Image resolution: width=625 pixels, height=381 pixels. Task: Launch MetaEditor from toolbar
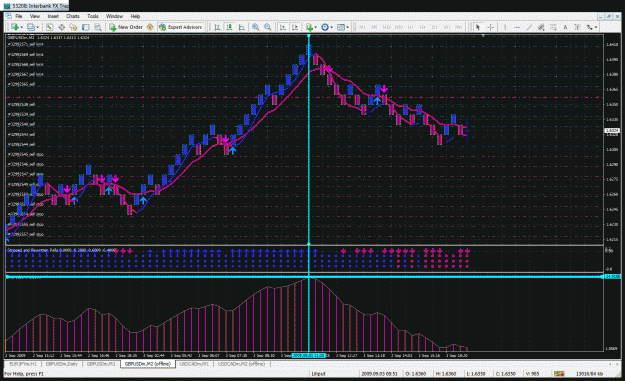click(x=150, y=27)
